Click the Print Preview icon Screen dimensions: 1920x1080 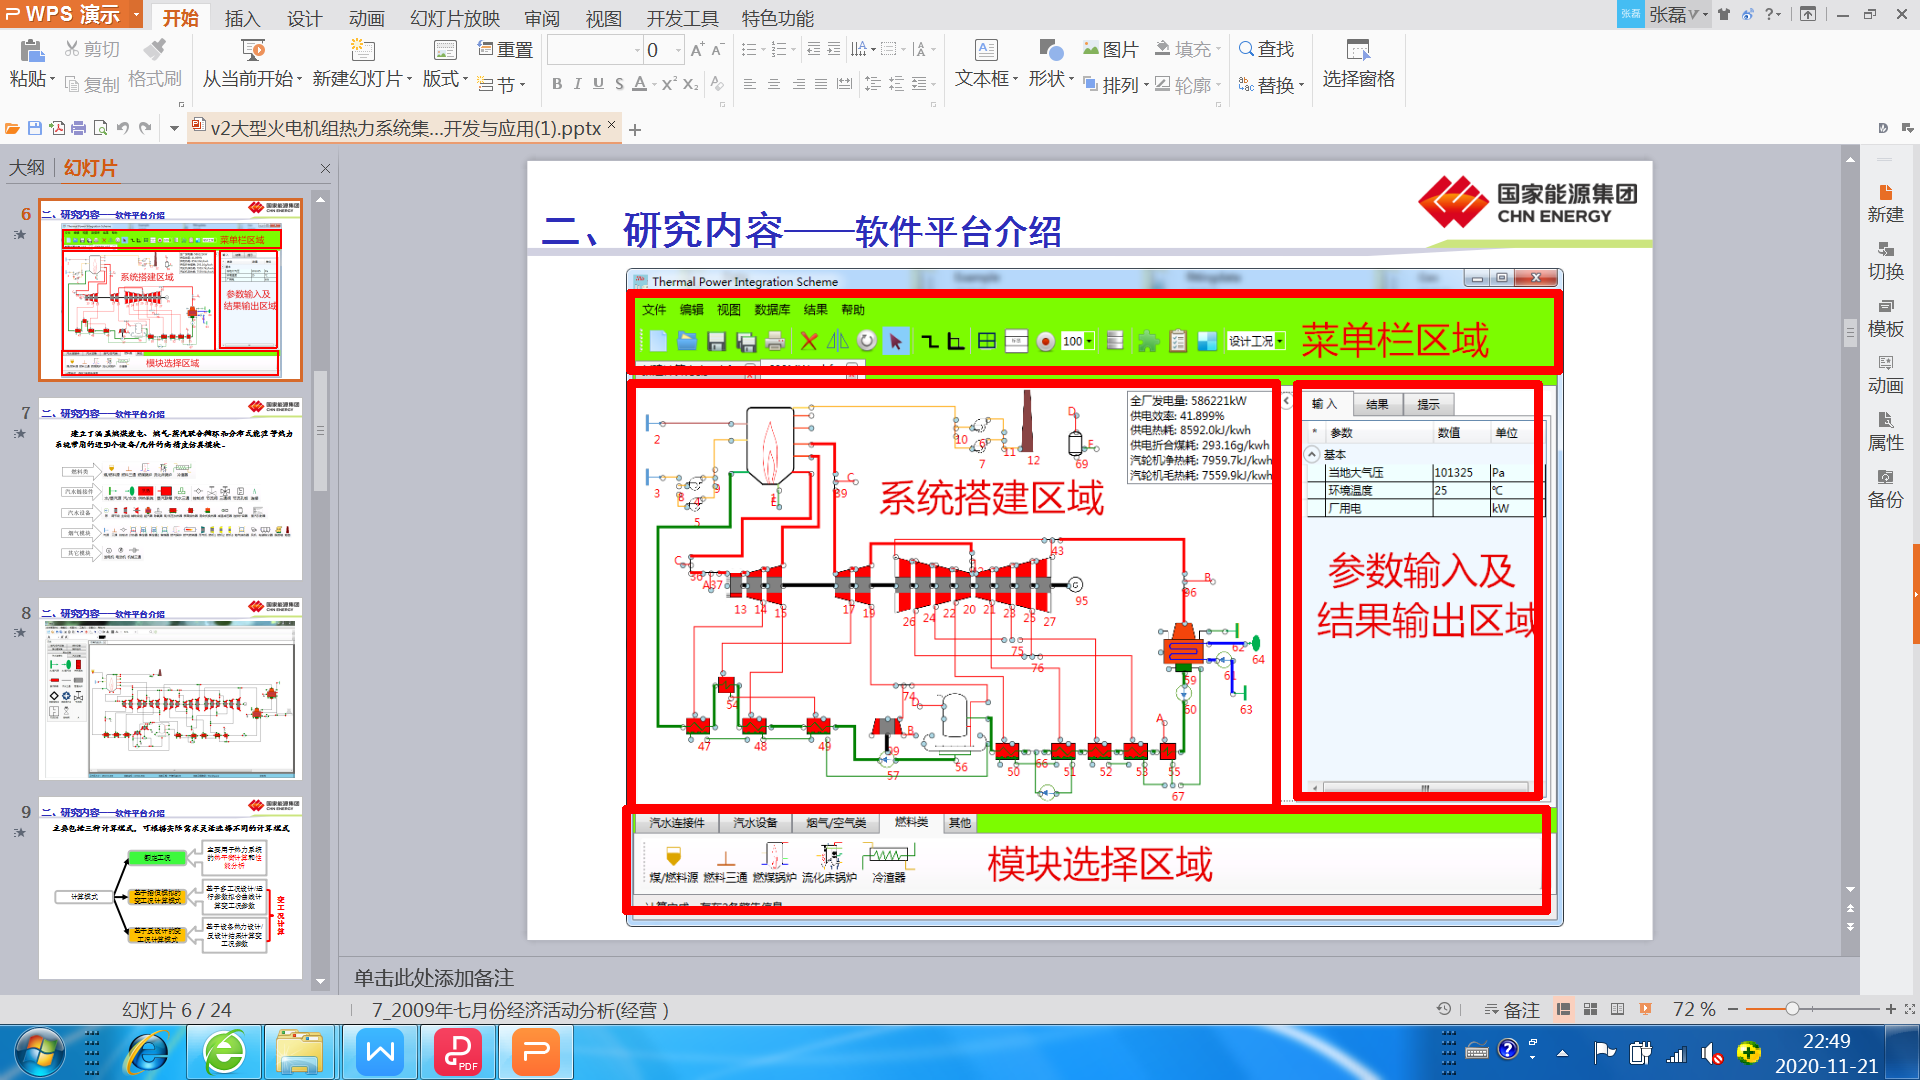tap(100, 128)
